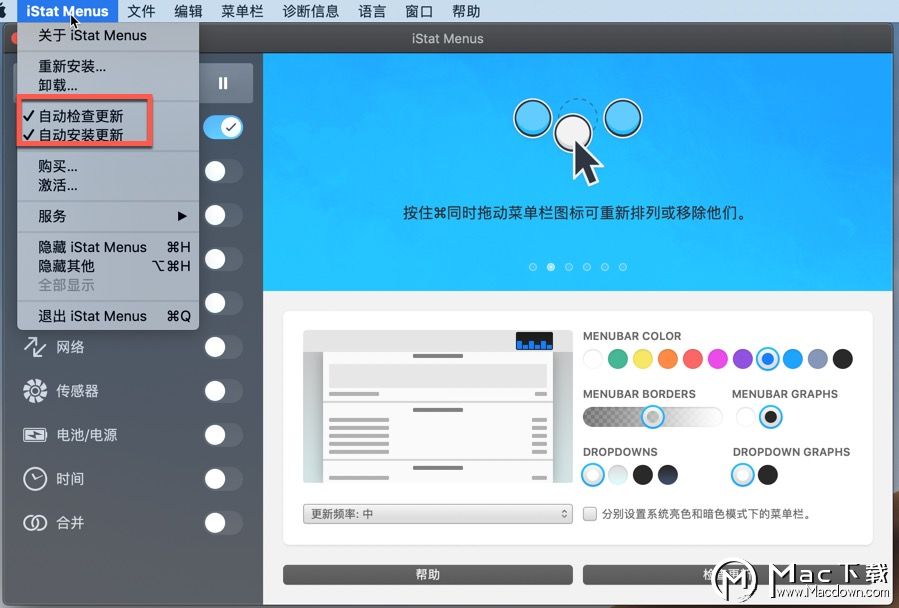The height and width of the screenshot is (608, 899).
Task: Click the sensor fan icon in sidebar
Action: tap(35, 391)
